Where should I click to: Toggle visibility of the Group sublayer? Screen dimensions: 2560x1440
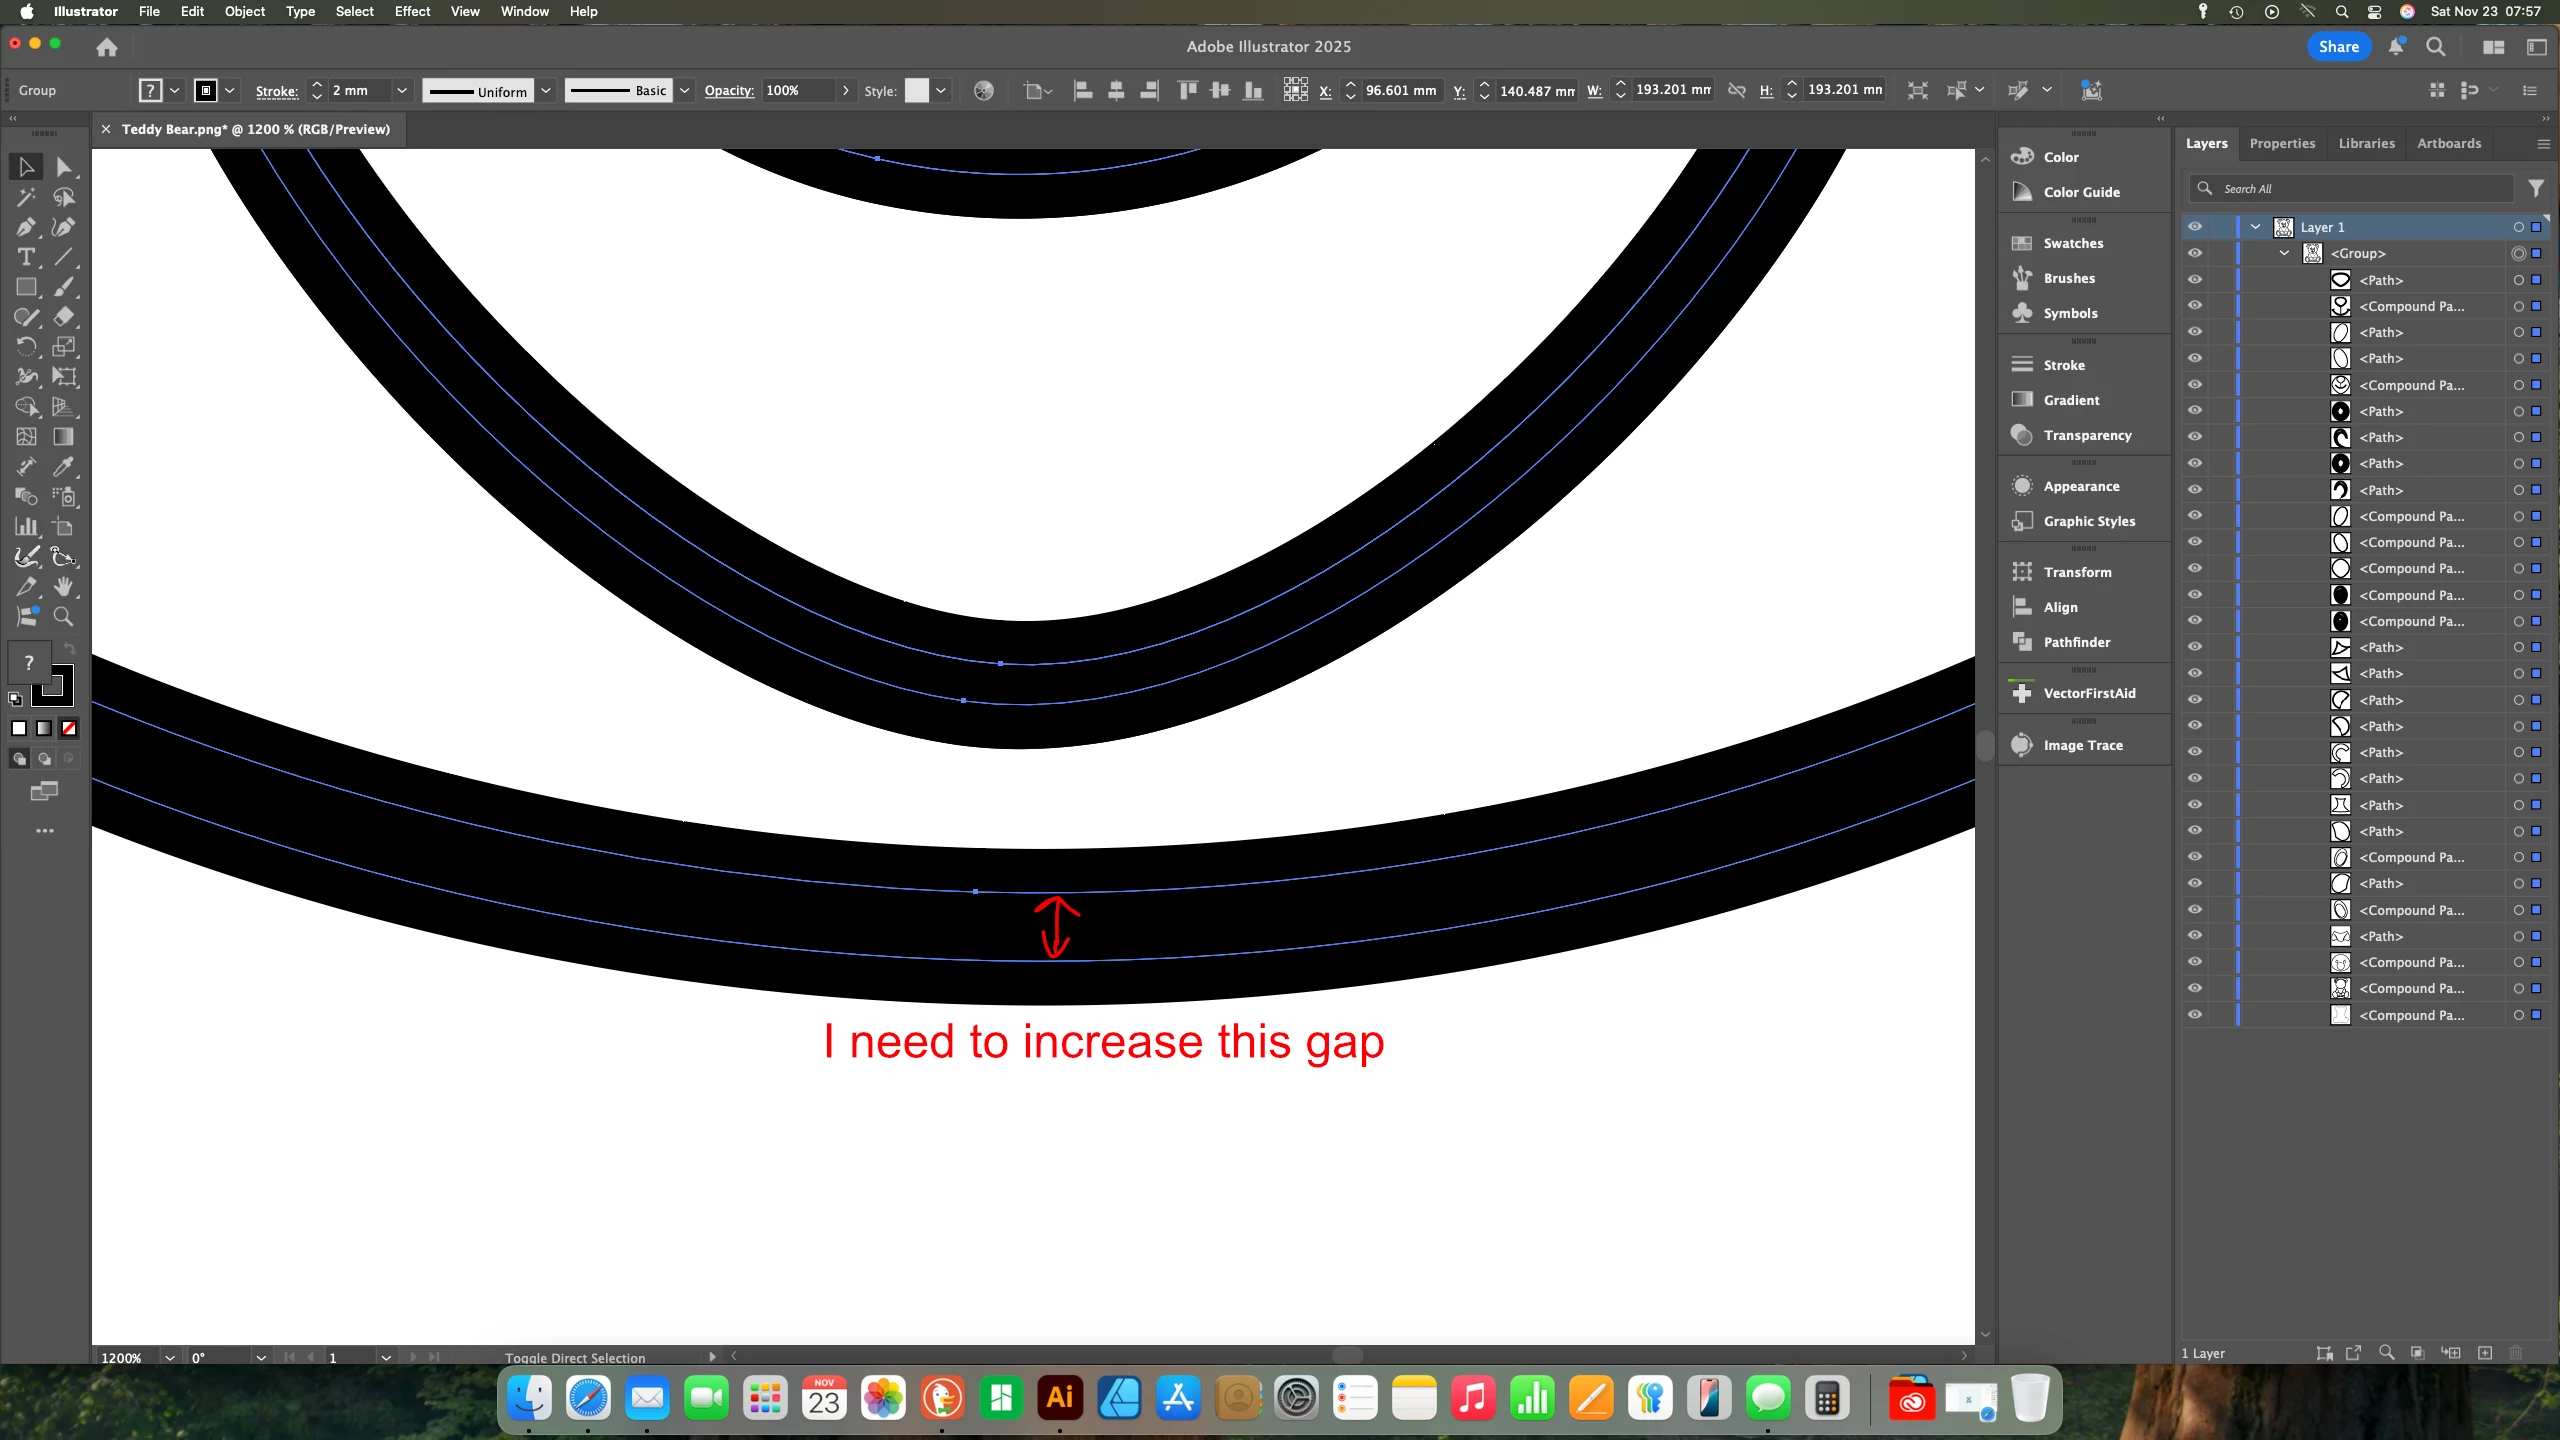tap(2195, 253)
